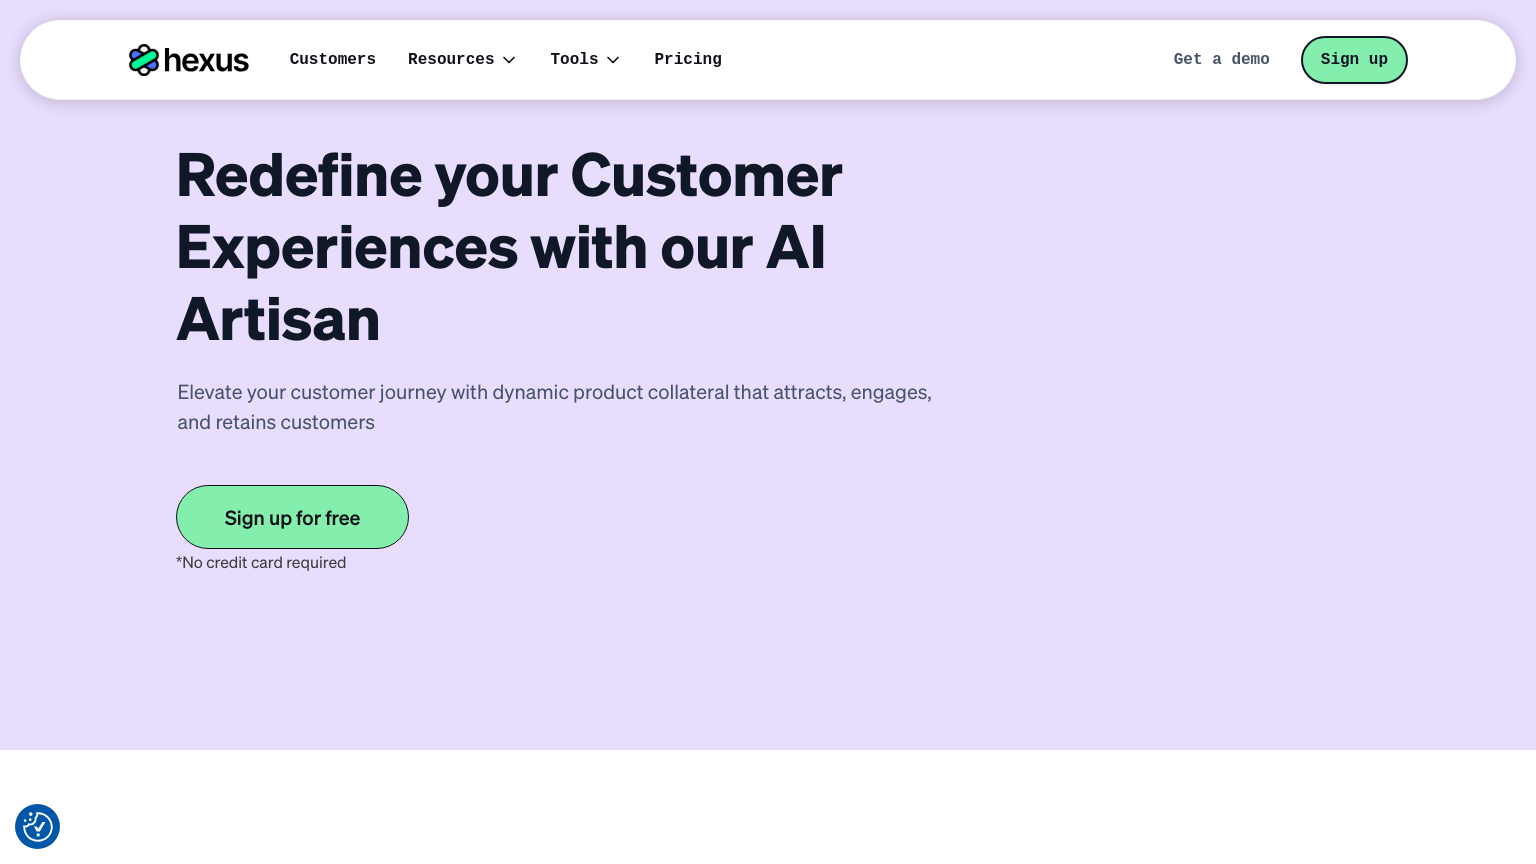Click the Customers menu item
Viewport: 1536px width, 864px height.
tap(333, 60)
